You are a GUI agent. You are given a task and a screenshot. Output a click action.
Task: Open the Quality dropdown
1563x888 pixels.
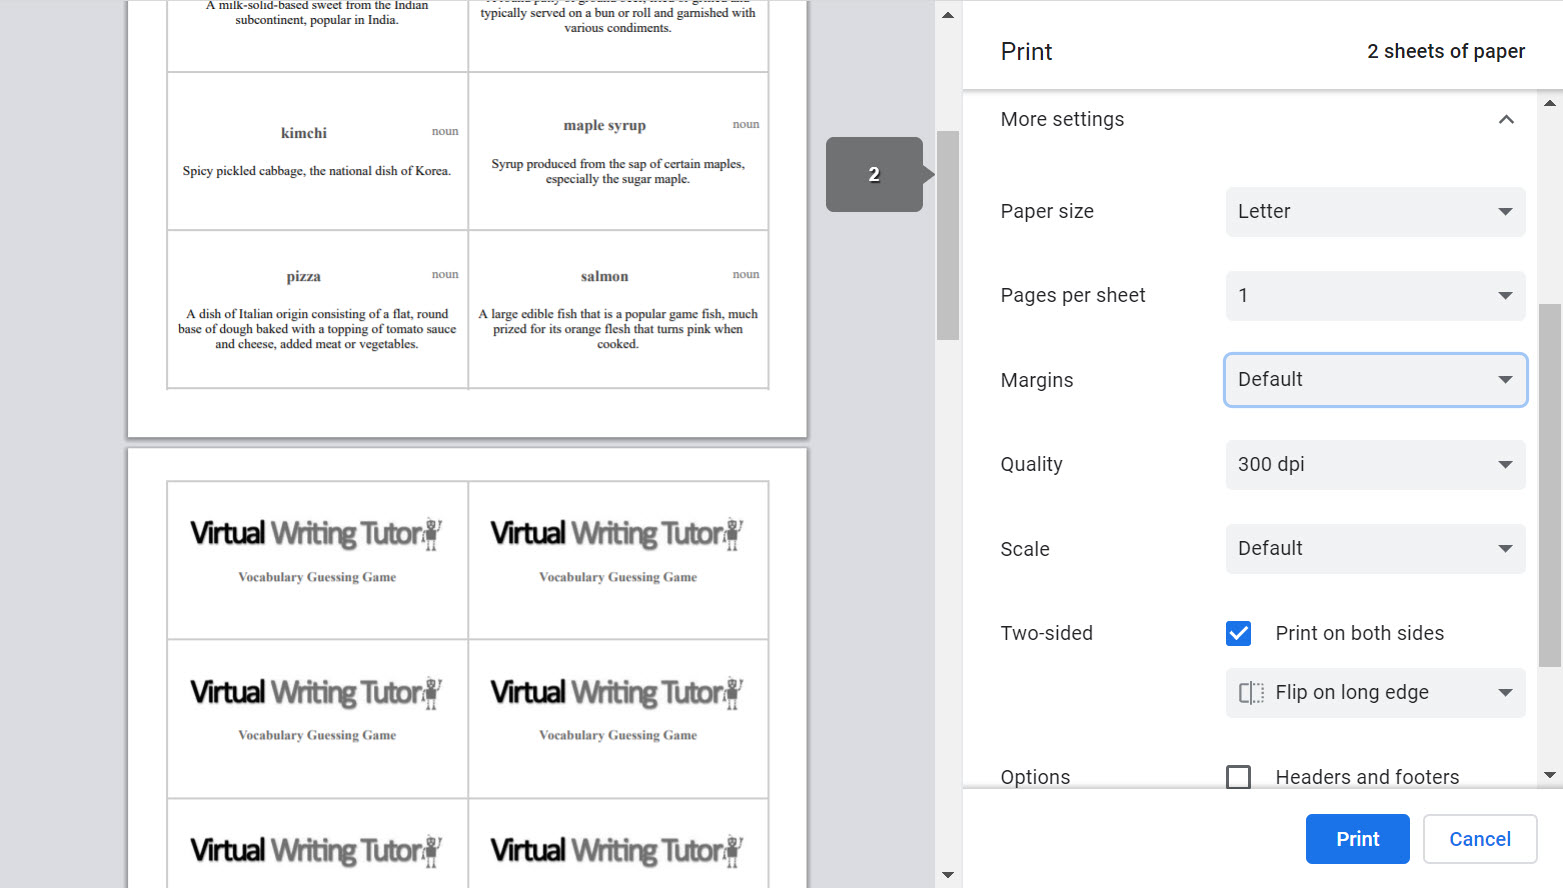1375,464
